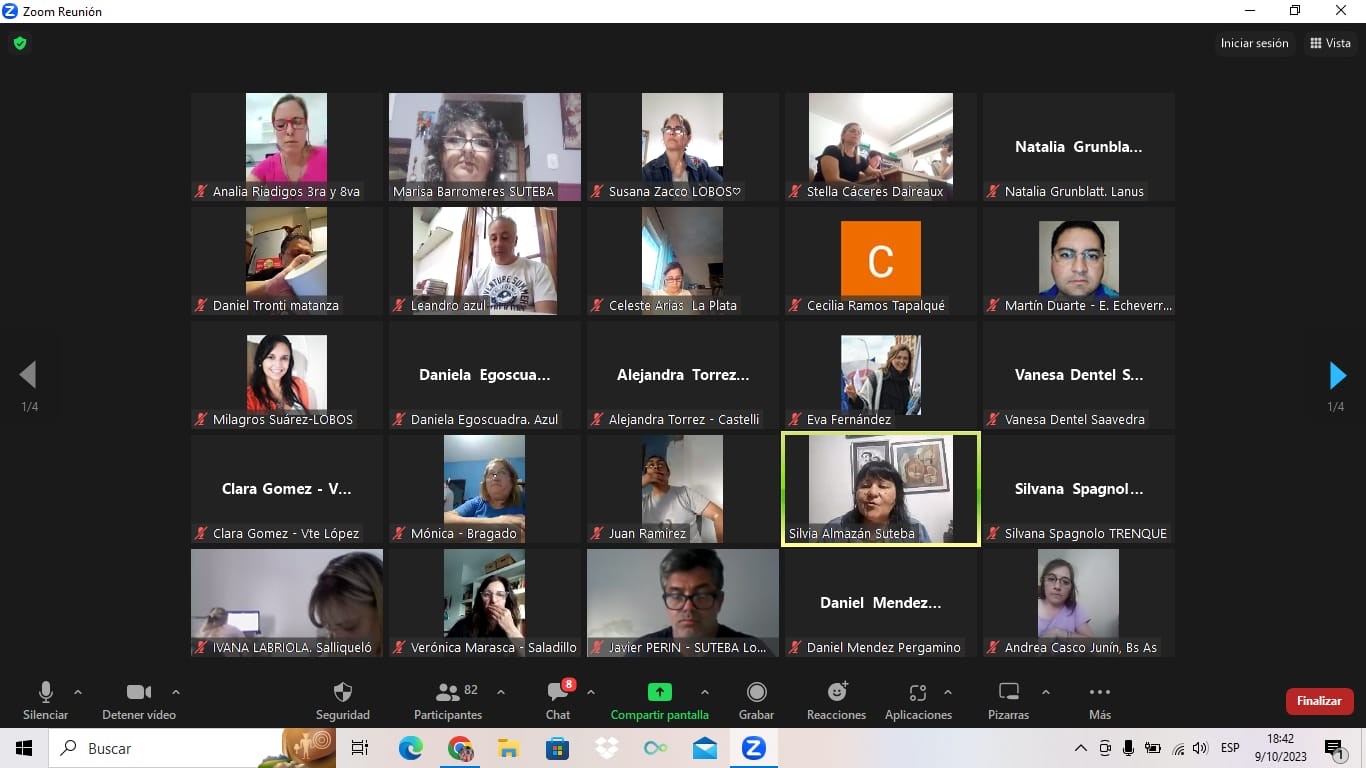The image size is (1366, 768).
Task: Open the Reacciones menu
Action: point(836,700)
